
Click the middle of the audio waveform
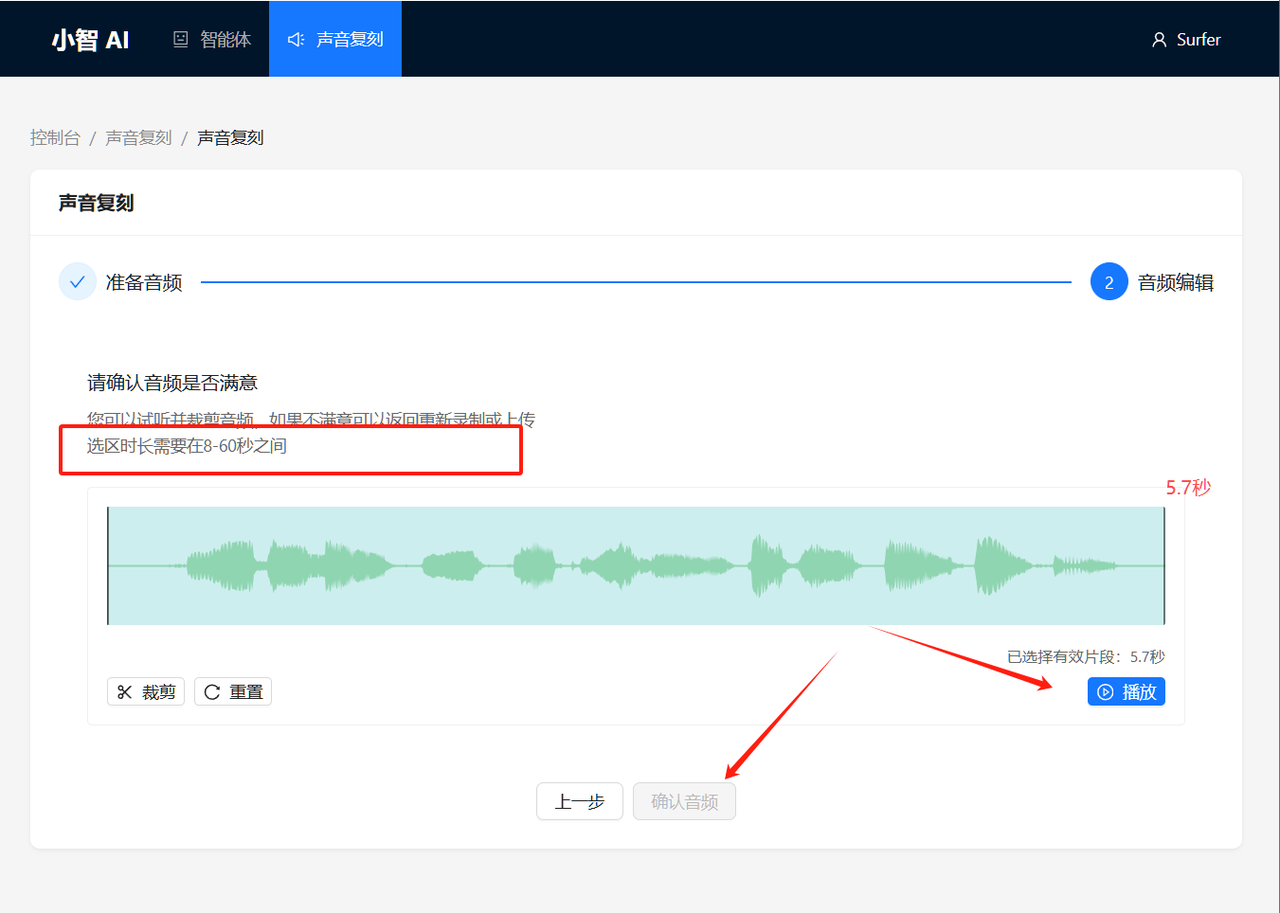click(x=636, y=566)
